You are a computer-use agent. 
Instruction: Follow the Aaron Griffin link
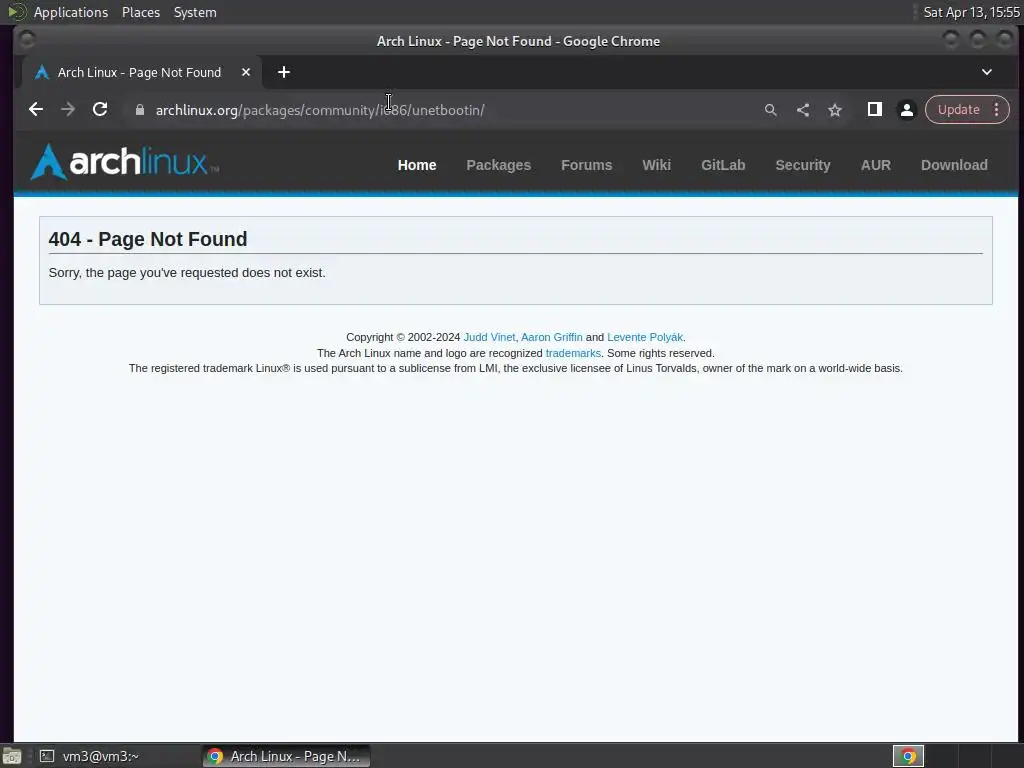coord(551,338)
